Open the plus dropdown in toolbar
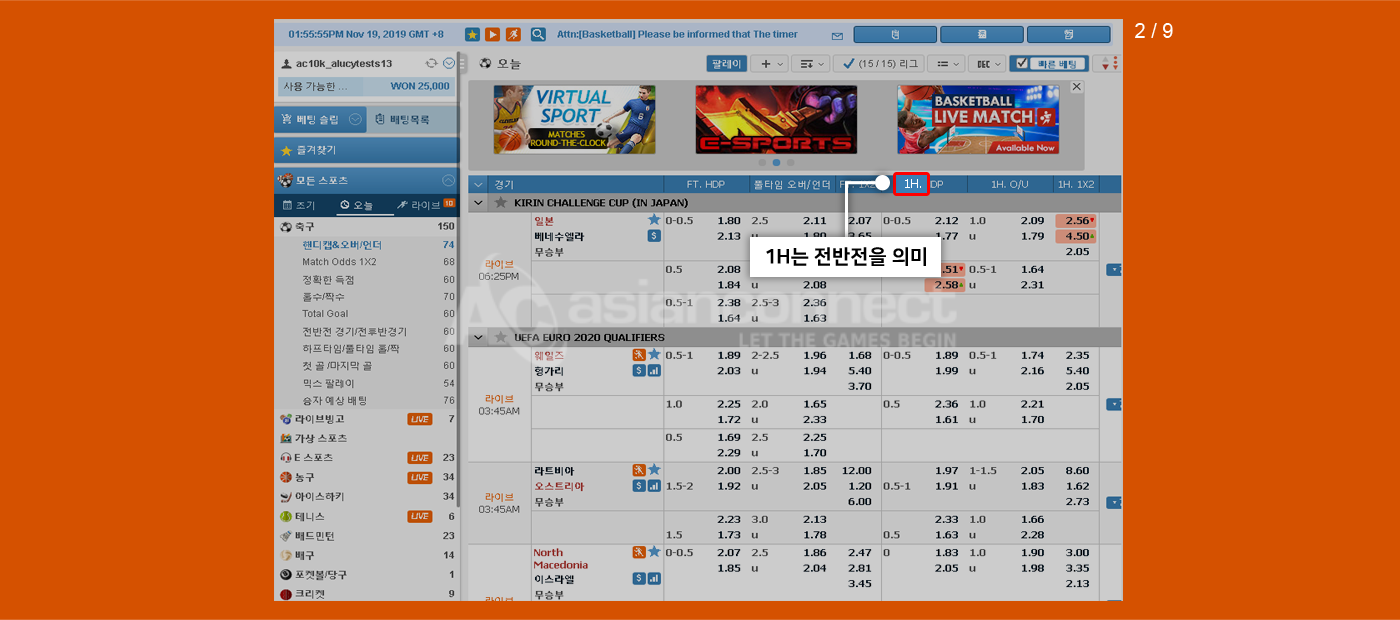Viewport: 1400px width, 620px height. [769, 63]
